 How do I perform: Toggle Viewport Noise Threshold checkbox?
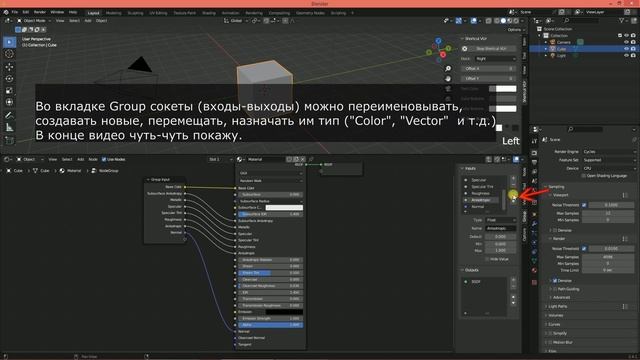coord(584,205)
